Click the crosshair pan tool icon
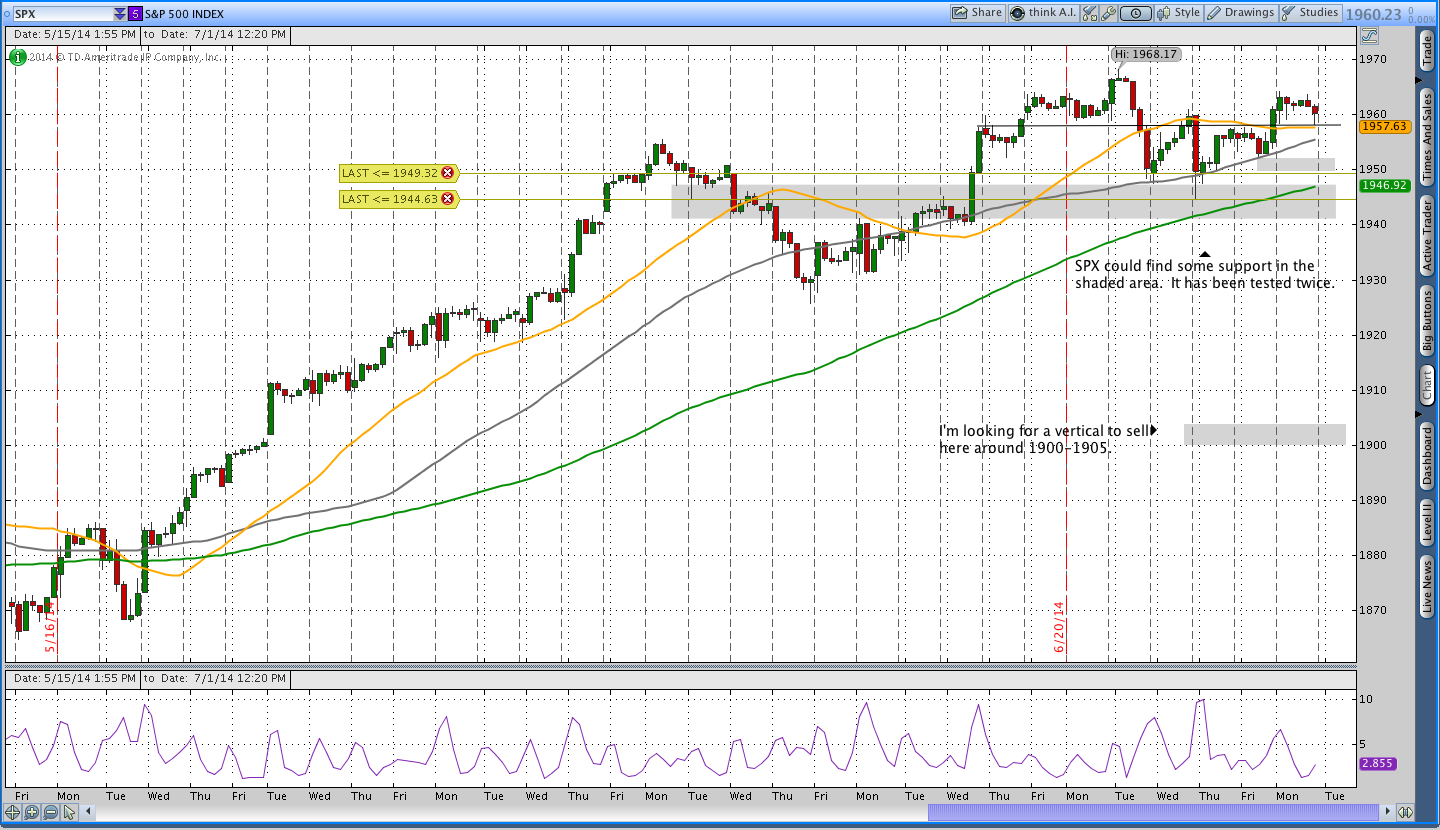The width and height of the screenshot is (1440, 830). click(13, 812)
